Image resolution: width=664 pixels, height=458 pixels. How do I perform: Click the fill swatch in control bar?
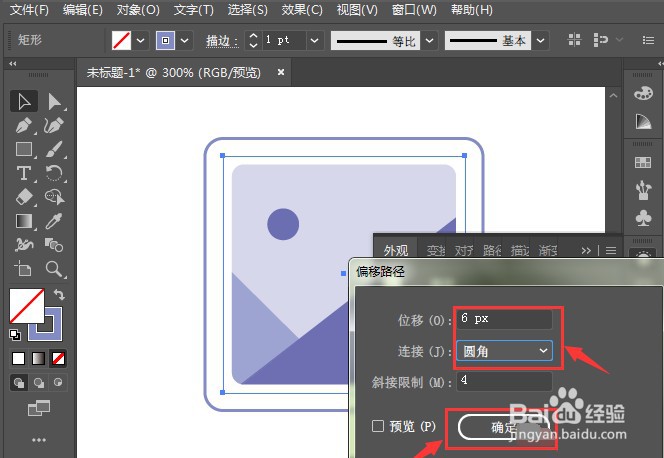[x=121, y=41]
